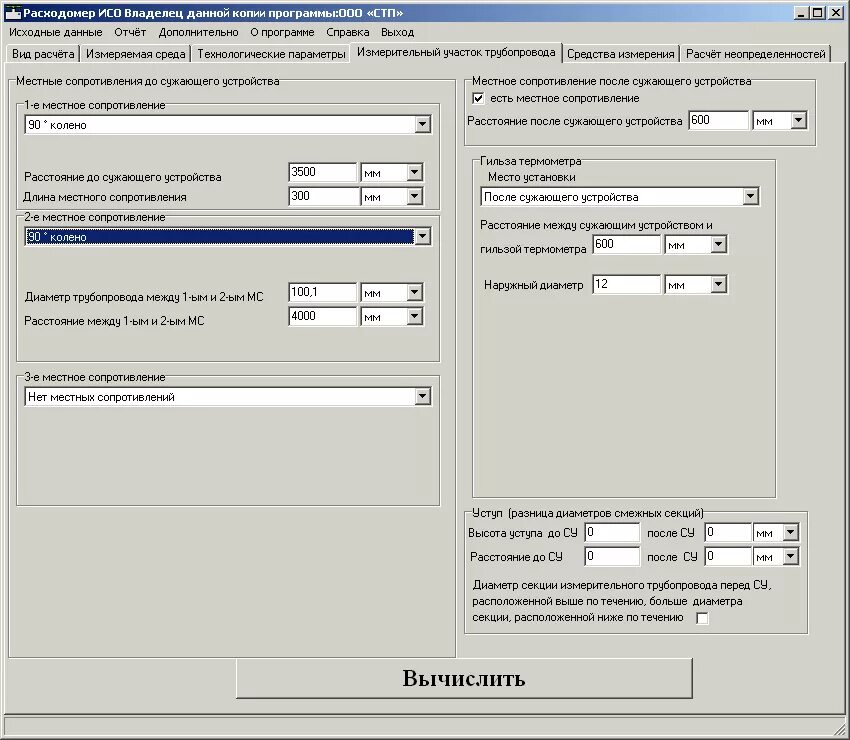850x740 pixels.
Task: Open units dropdown for Наружный диаметр
Action: coord(719,284)
